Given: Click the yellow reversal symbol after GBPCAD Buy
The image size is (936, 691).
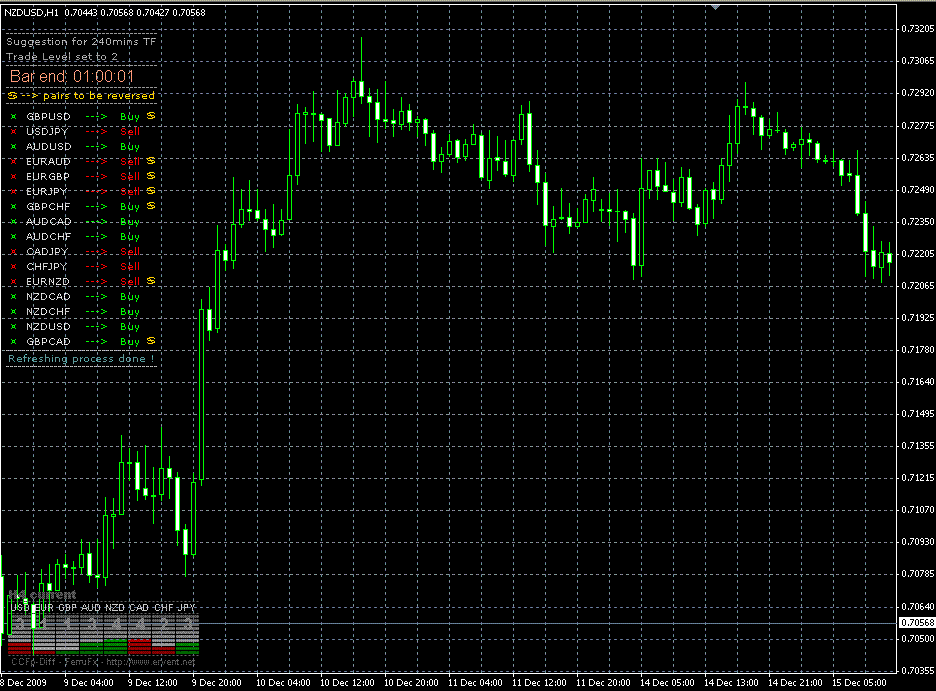Looking at the screenshot, I should tap(151, 341).
